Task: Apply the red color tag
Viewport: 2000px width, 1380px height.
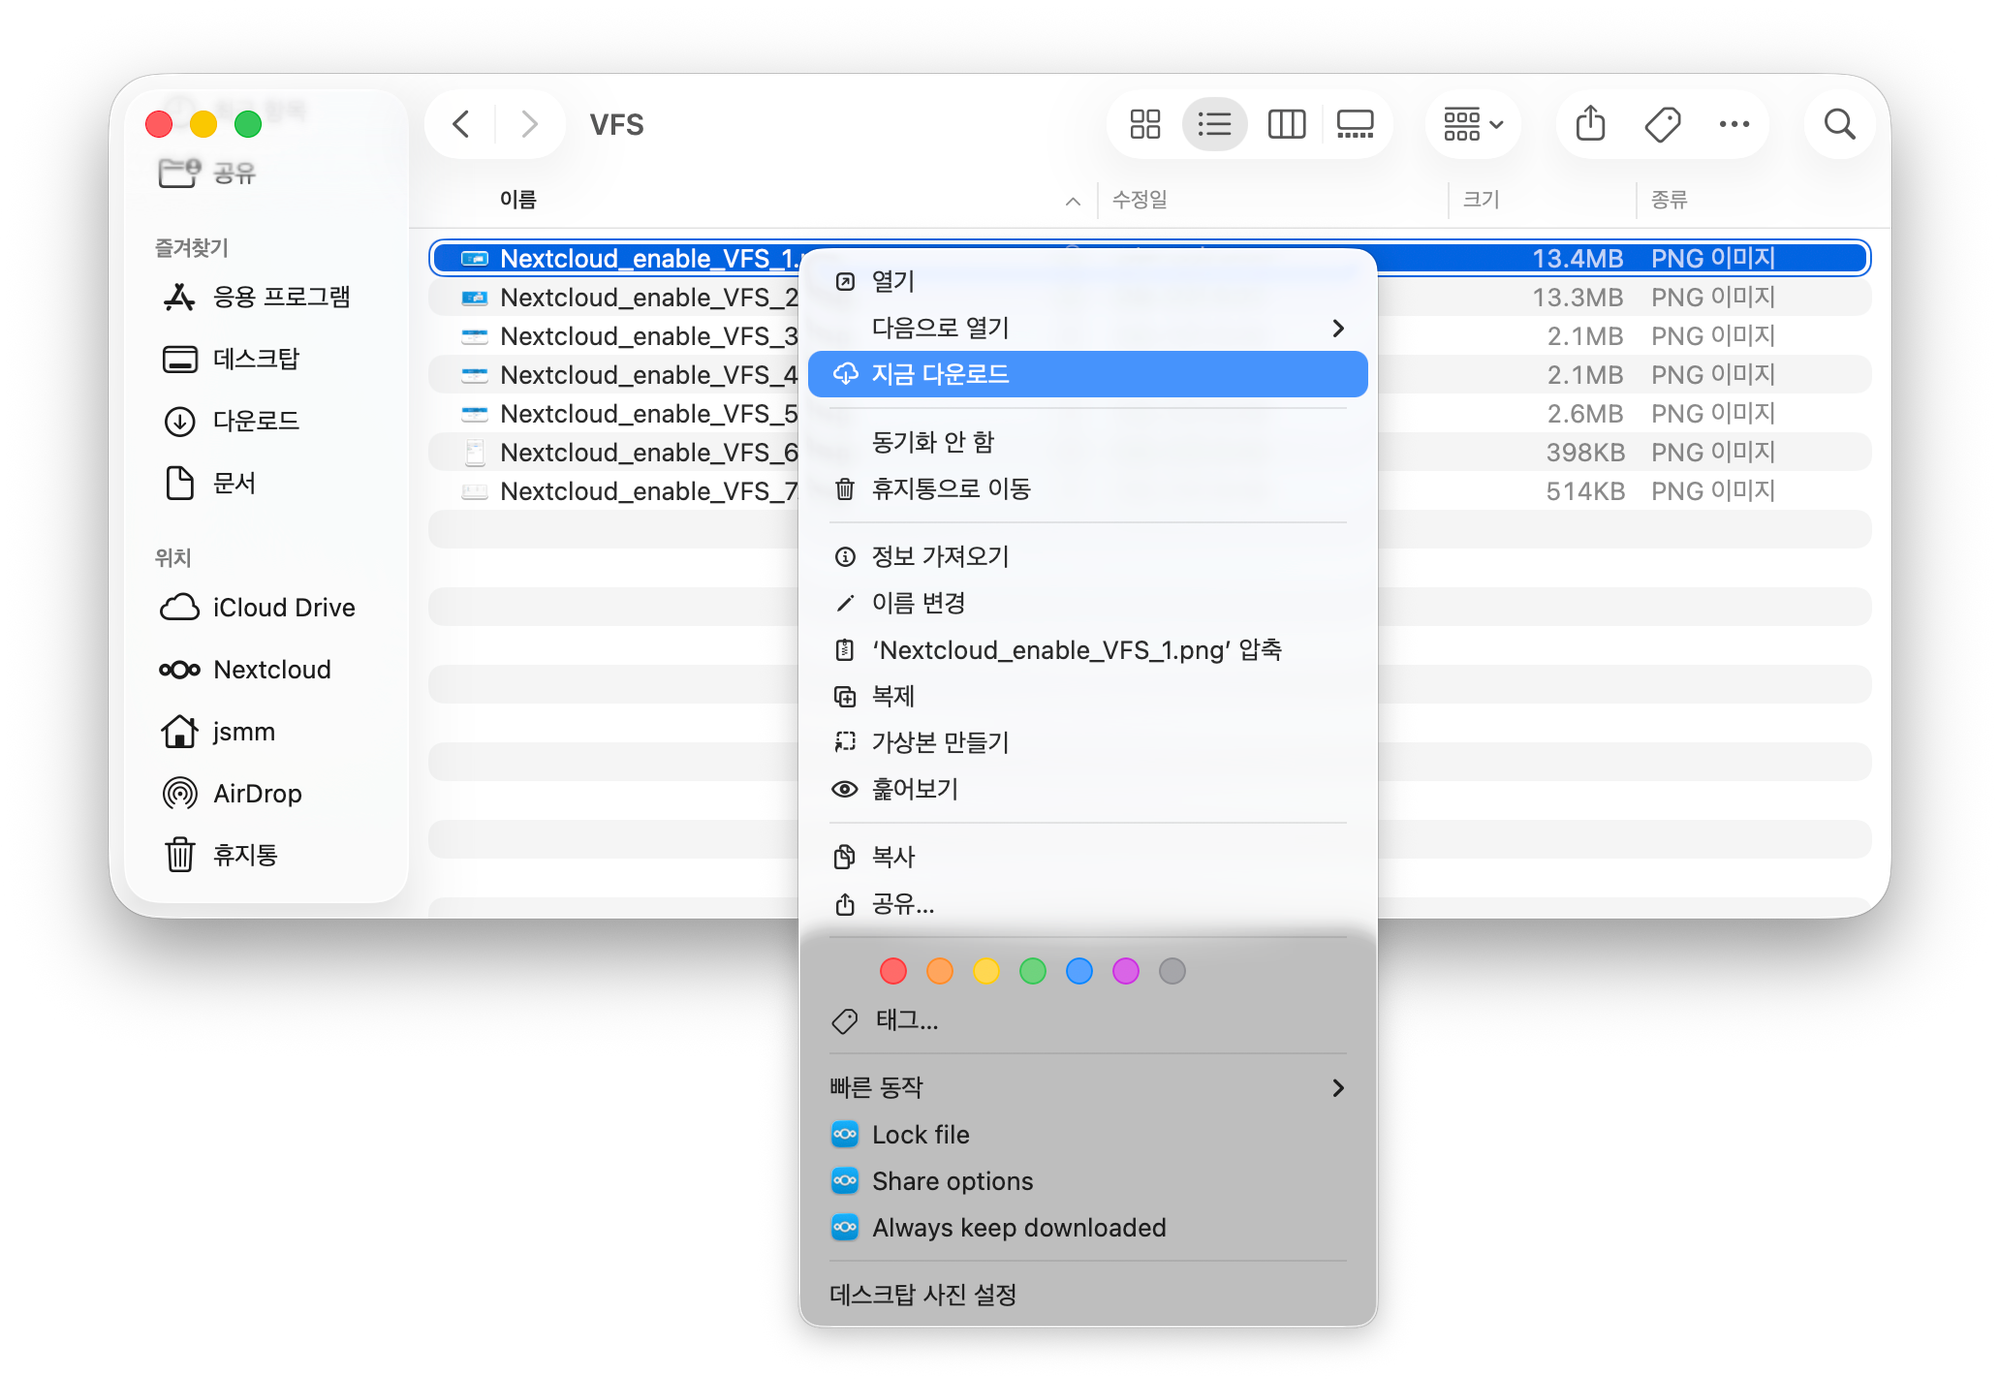Action: [893, 971]
